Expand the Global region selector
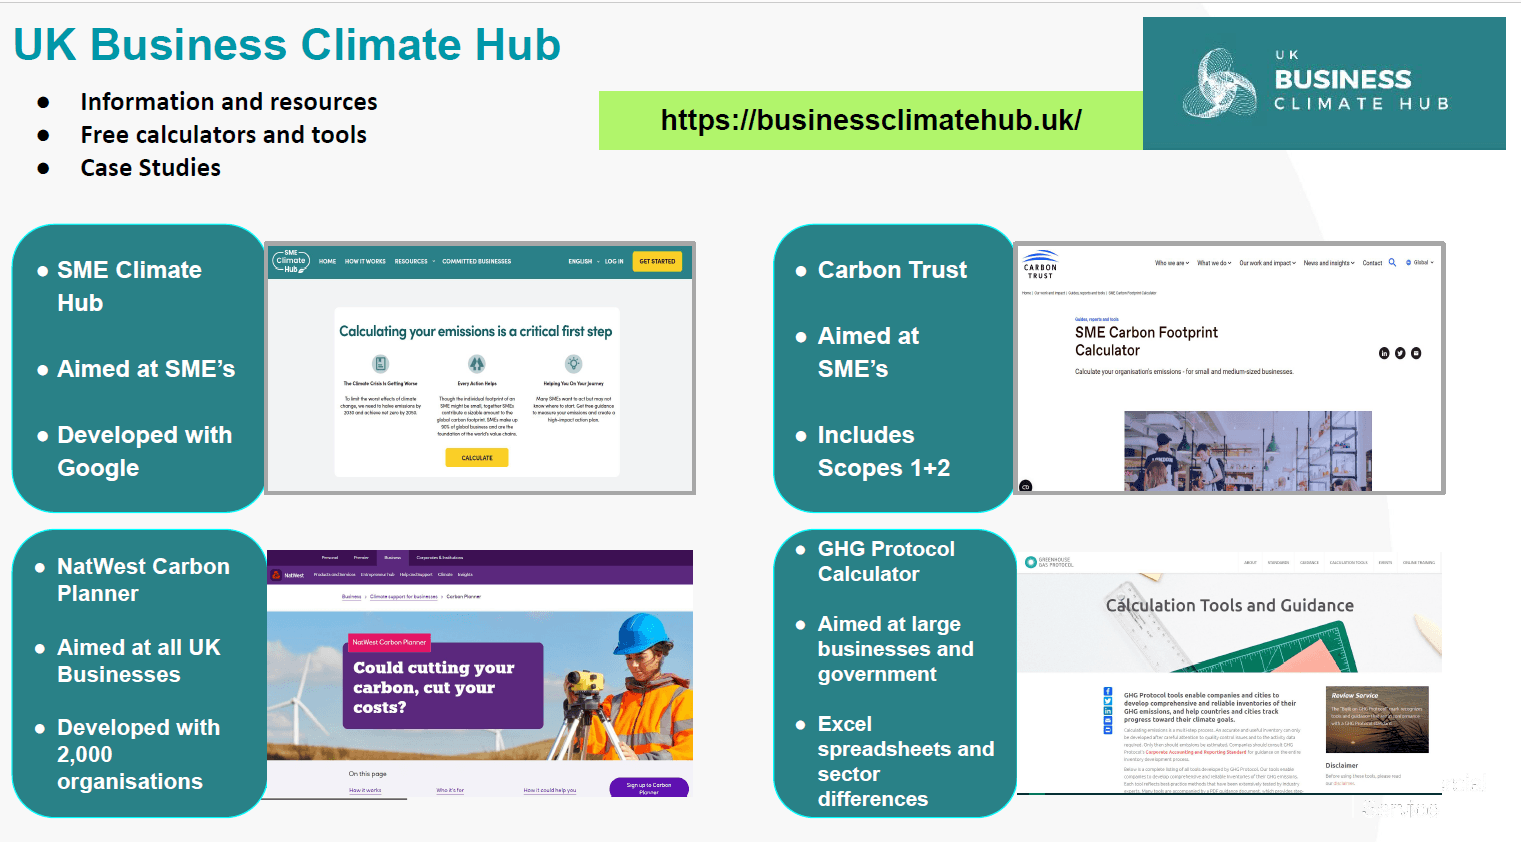The image size is (1521, 842). tap(1420, 262)
